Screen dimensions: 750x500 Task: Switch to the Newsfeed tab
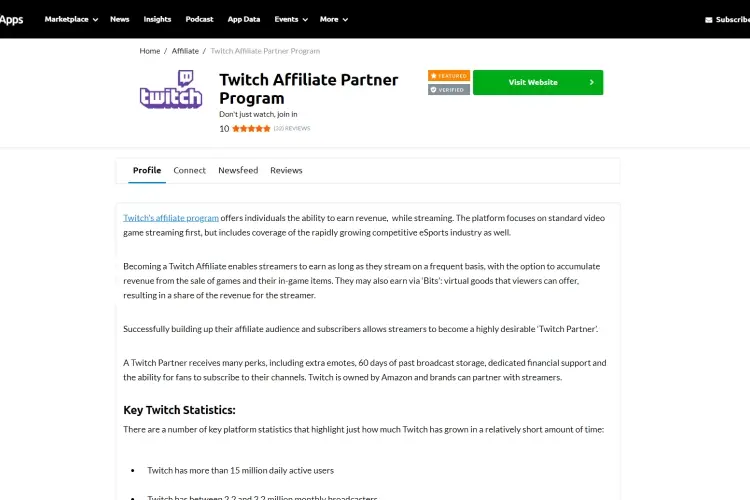[238, 170]
